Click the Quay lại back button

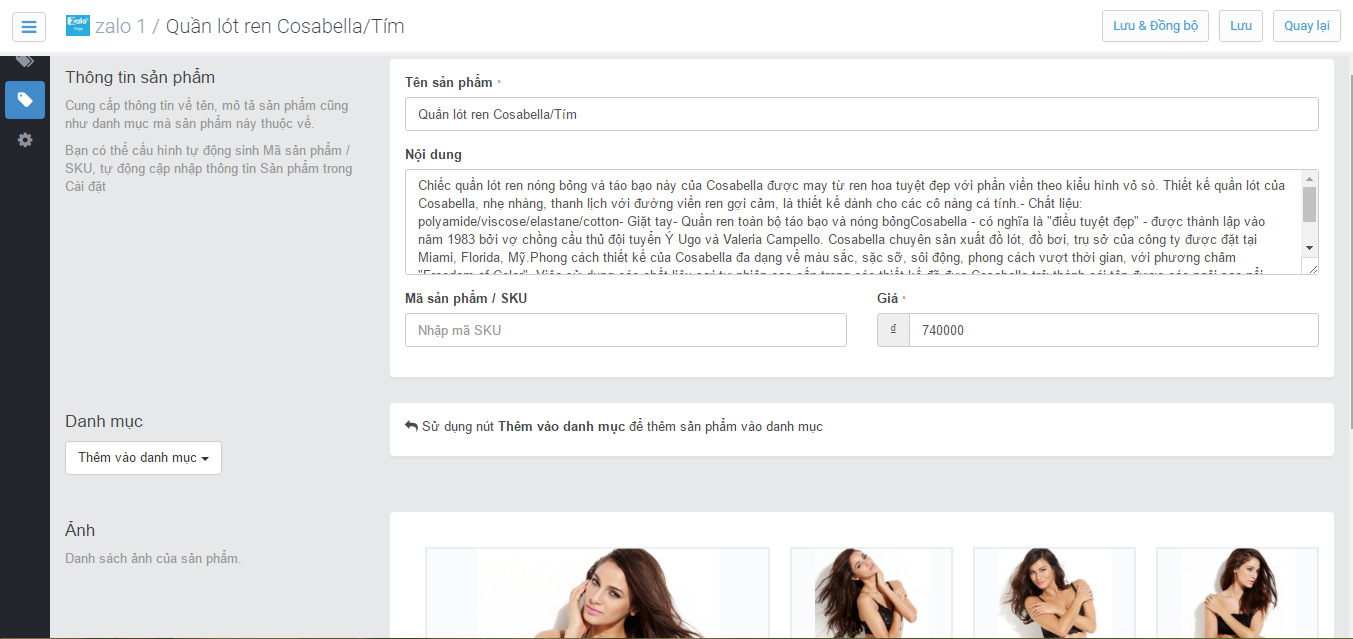point(1307,26)
